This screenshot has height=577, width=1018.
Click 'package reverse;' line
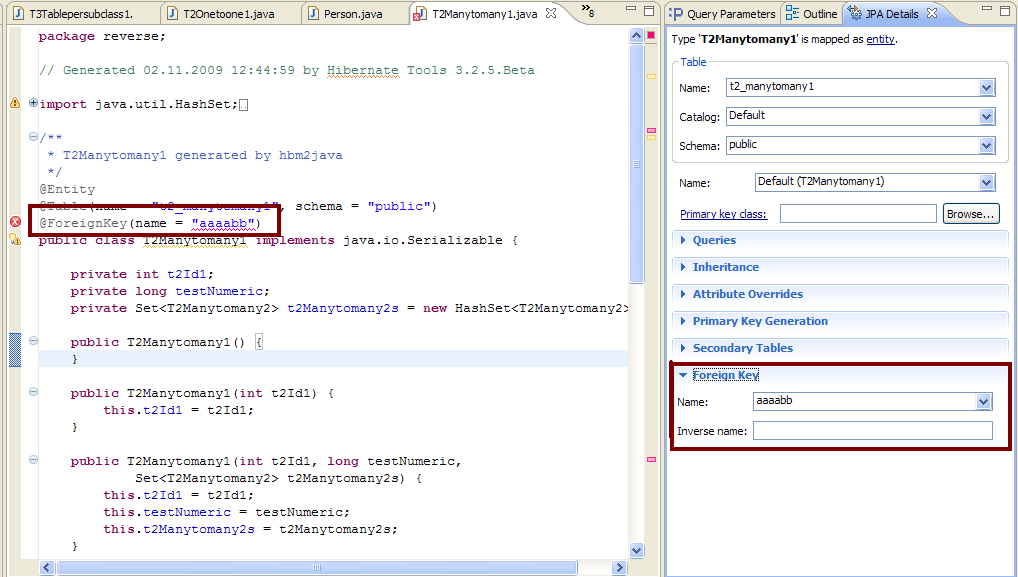point(102,36)
